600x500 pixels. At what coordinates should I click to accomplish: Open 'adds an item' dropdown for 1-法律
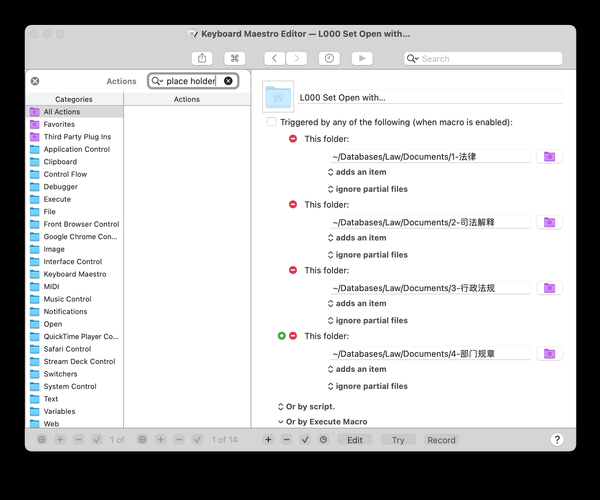357,172
